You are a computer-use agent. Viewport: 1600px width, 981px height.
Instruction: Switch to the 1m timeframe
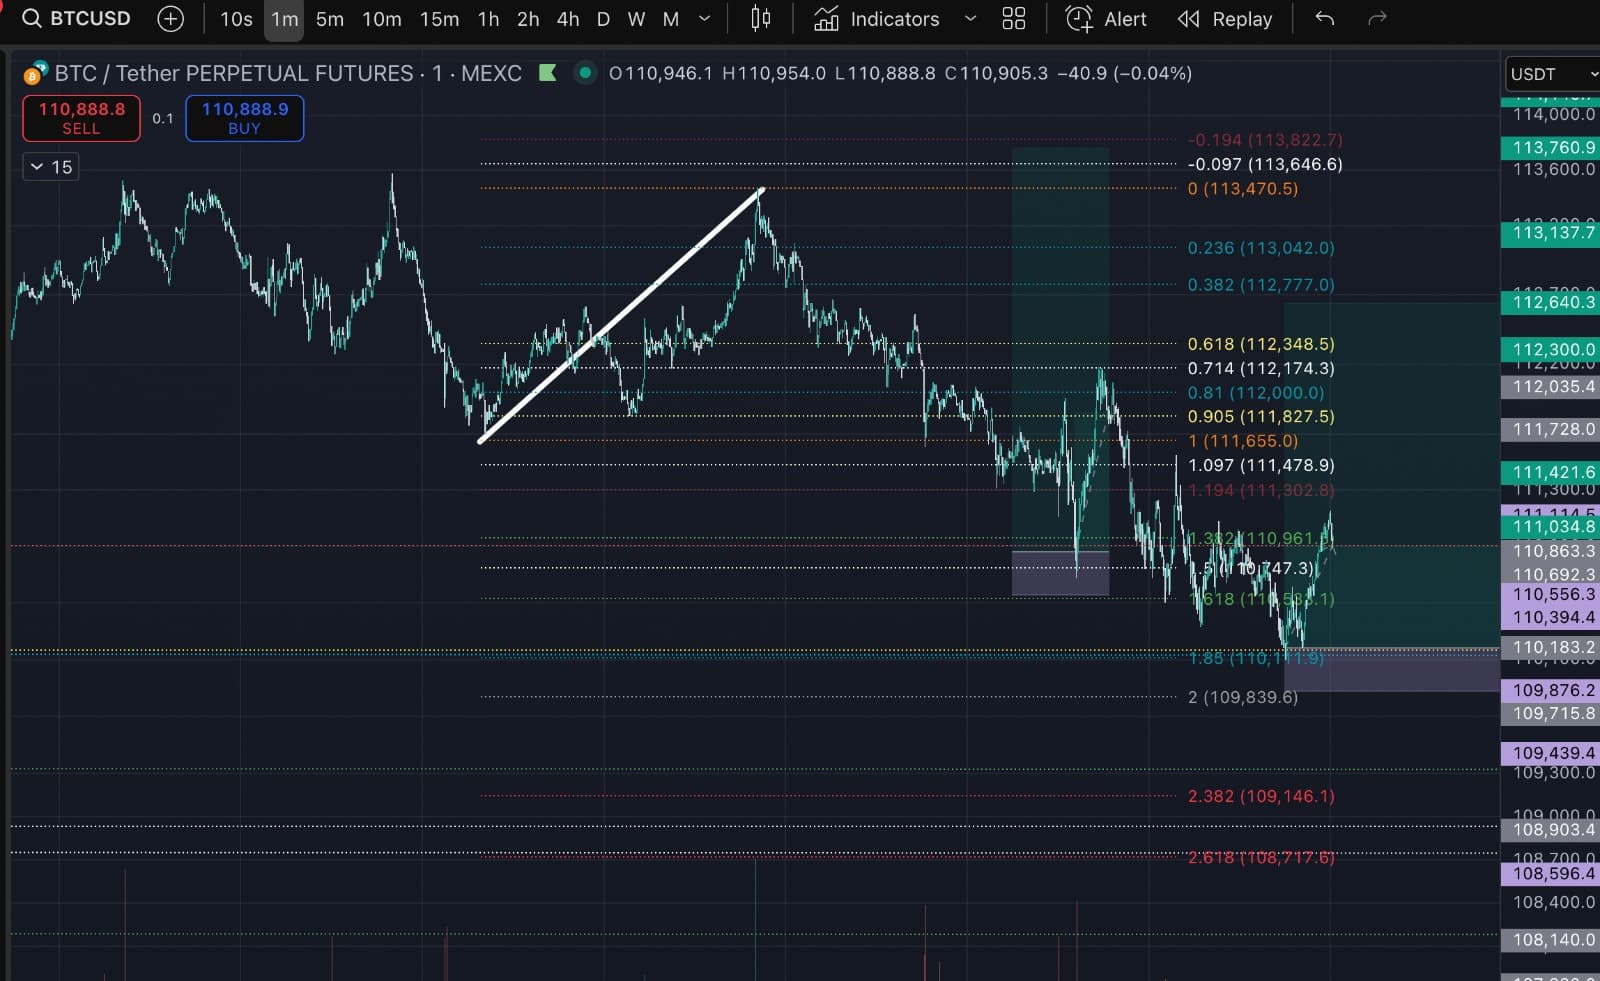click(284, 19)
